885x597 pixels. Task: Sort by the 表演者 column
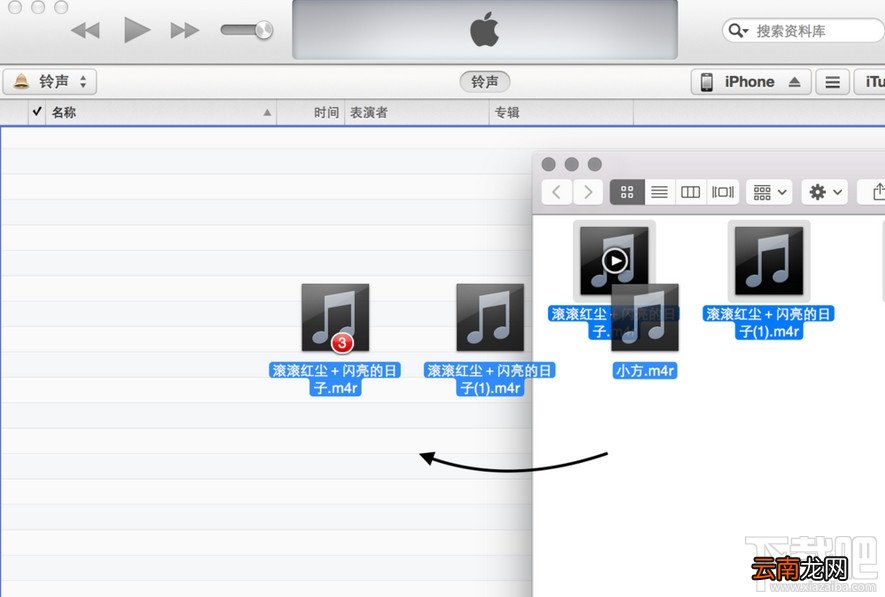point(416,112)
